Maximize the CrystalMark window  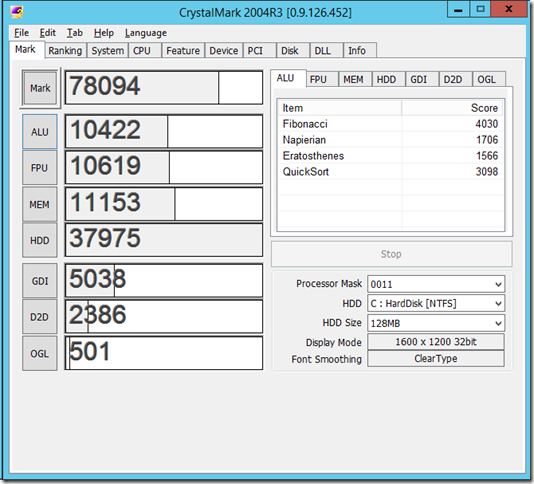click(x=480, y=10)
